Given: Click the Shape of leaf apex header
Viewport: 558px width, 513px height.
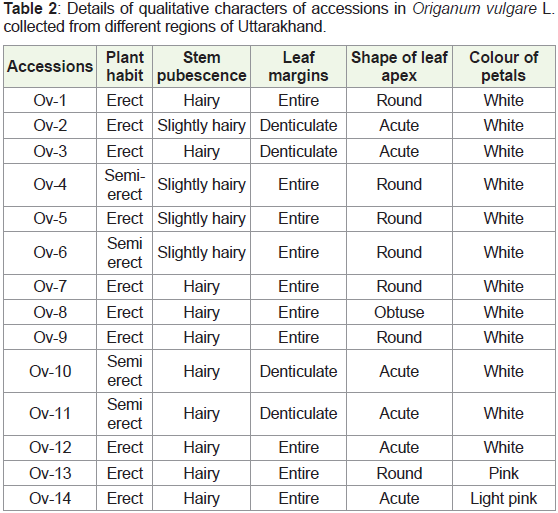Looking at the screenshot, I should 399,67.
